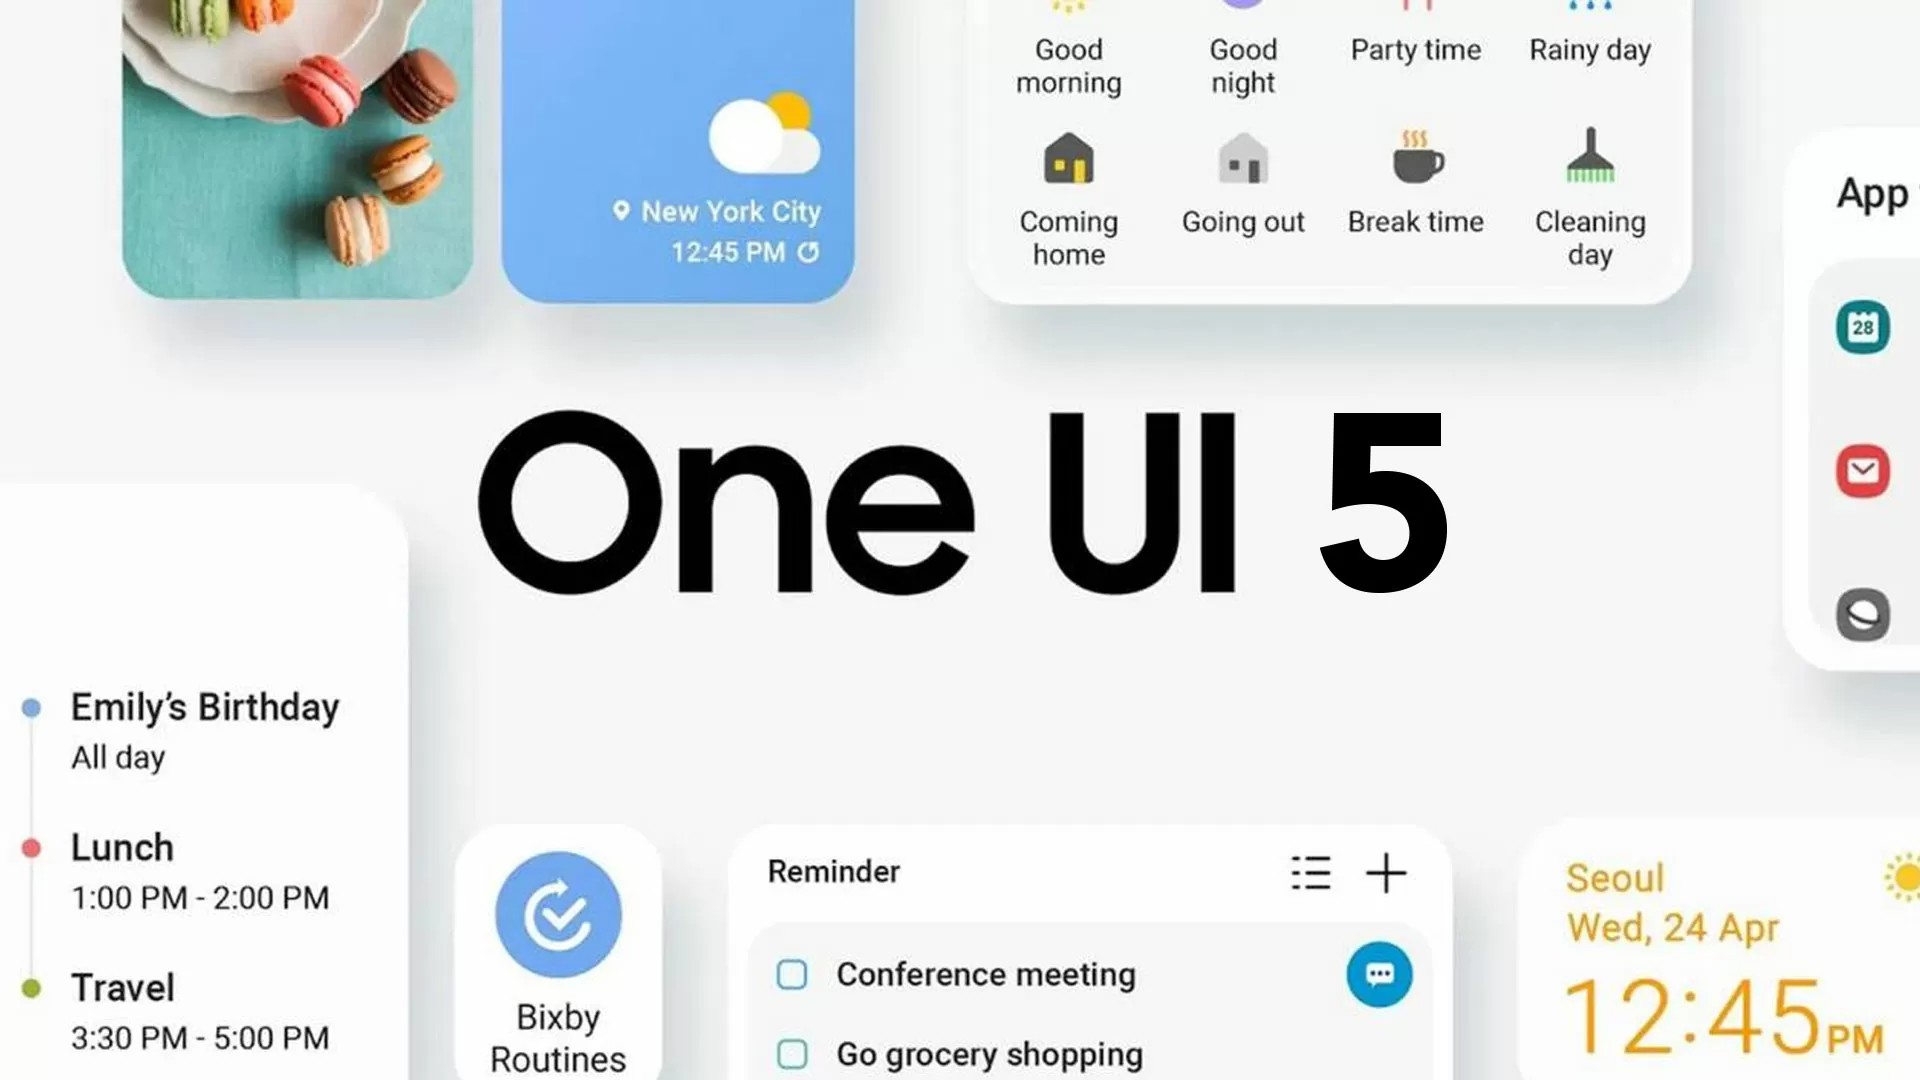Click Emily's Birthday all day event
The image size is (1920, 1080).
point(202,729)
